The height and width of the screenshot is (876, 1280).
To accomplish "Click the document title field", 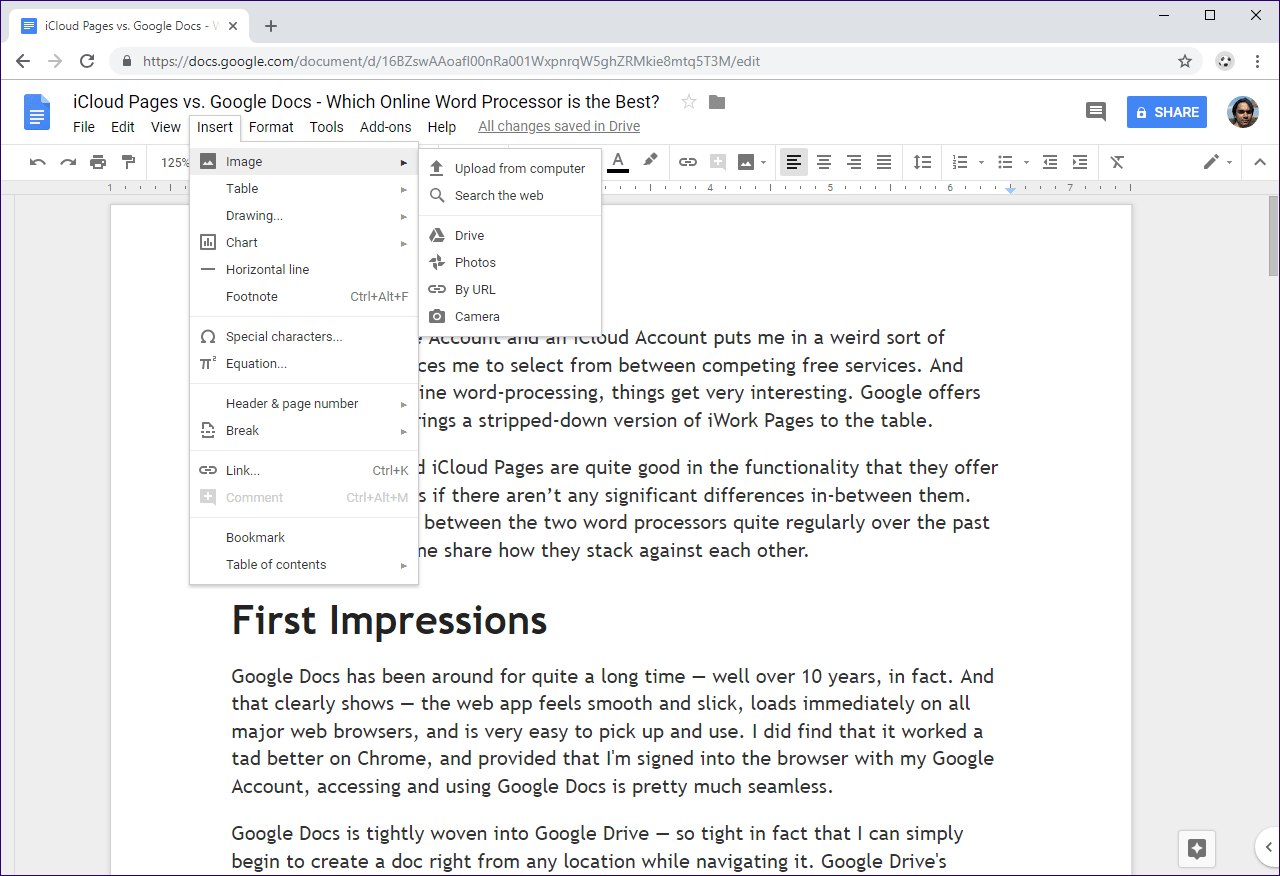I will (366, 102).
